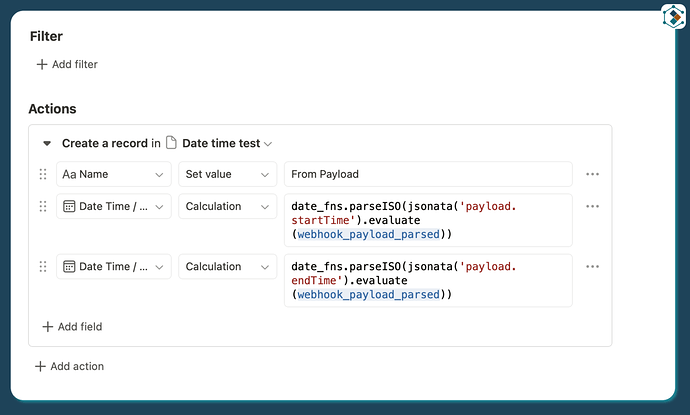Open the Name field selector dropdown
Image resolution: width=690 pixels, height=415 pixels.
(x=114, y=174)
